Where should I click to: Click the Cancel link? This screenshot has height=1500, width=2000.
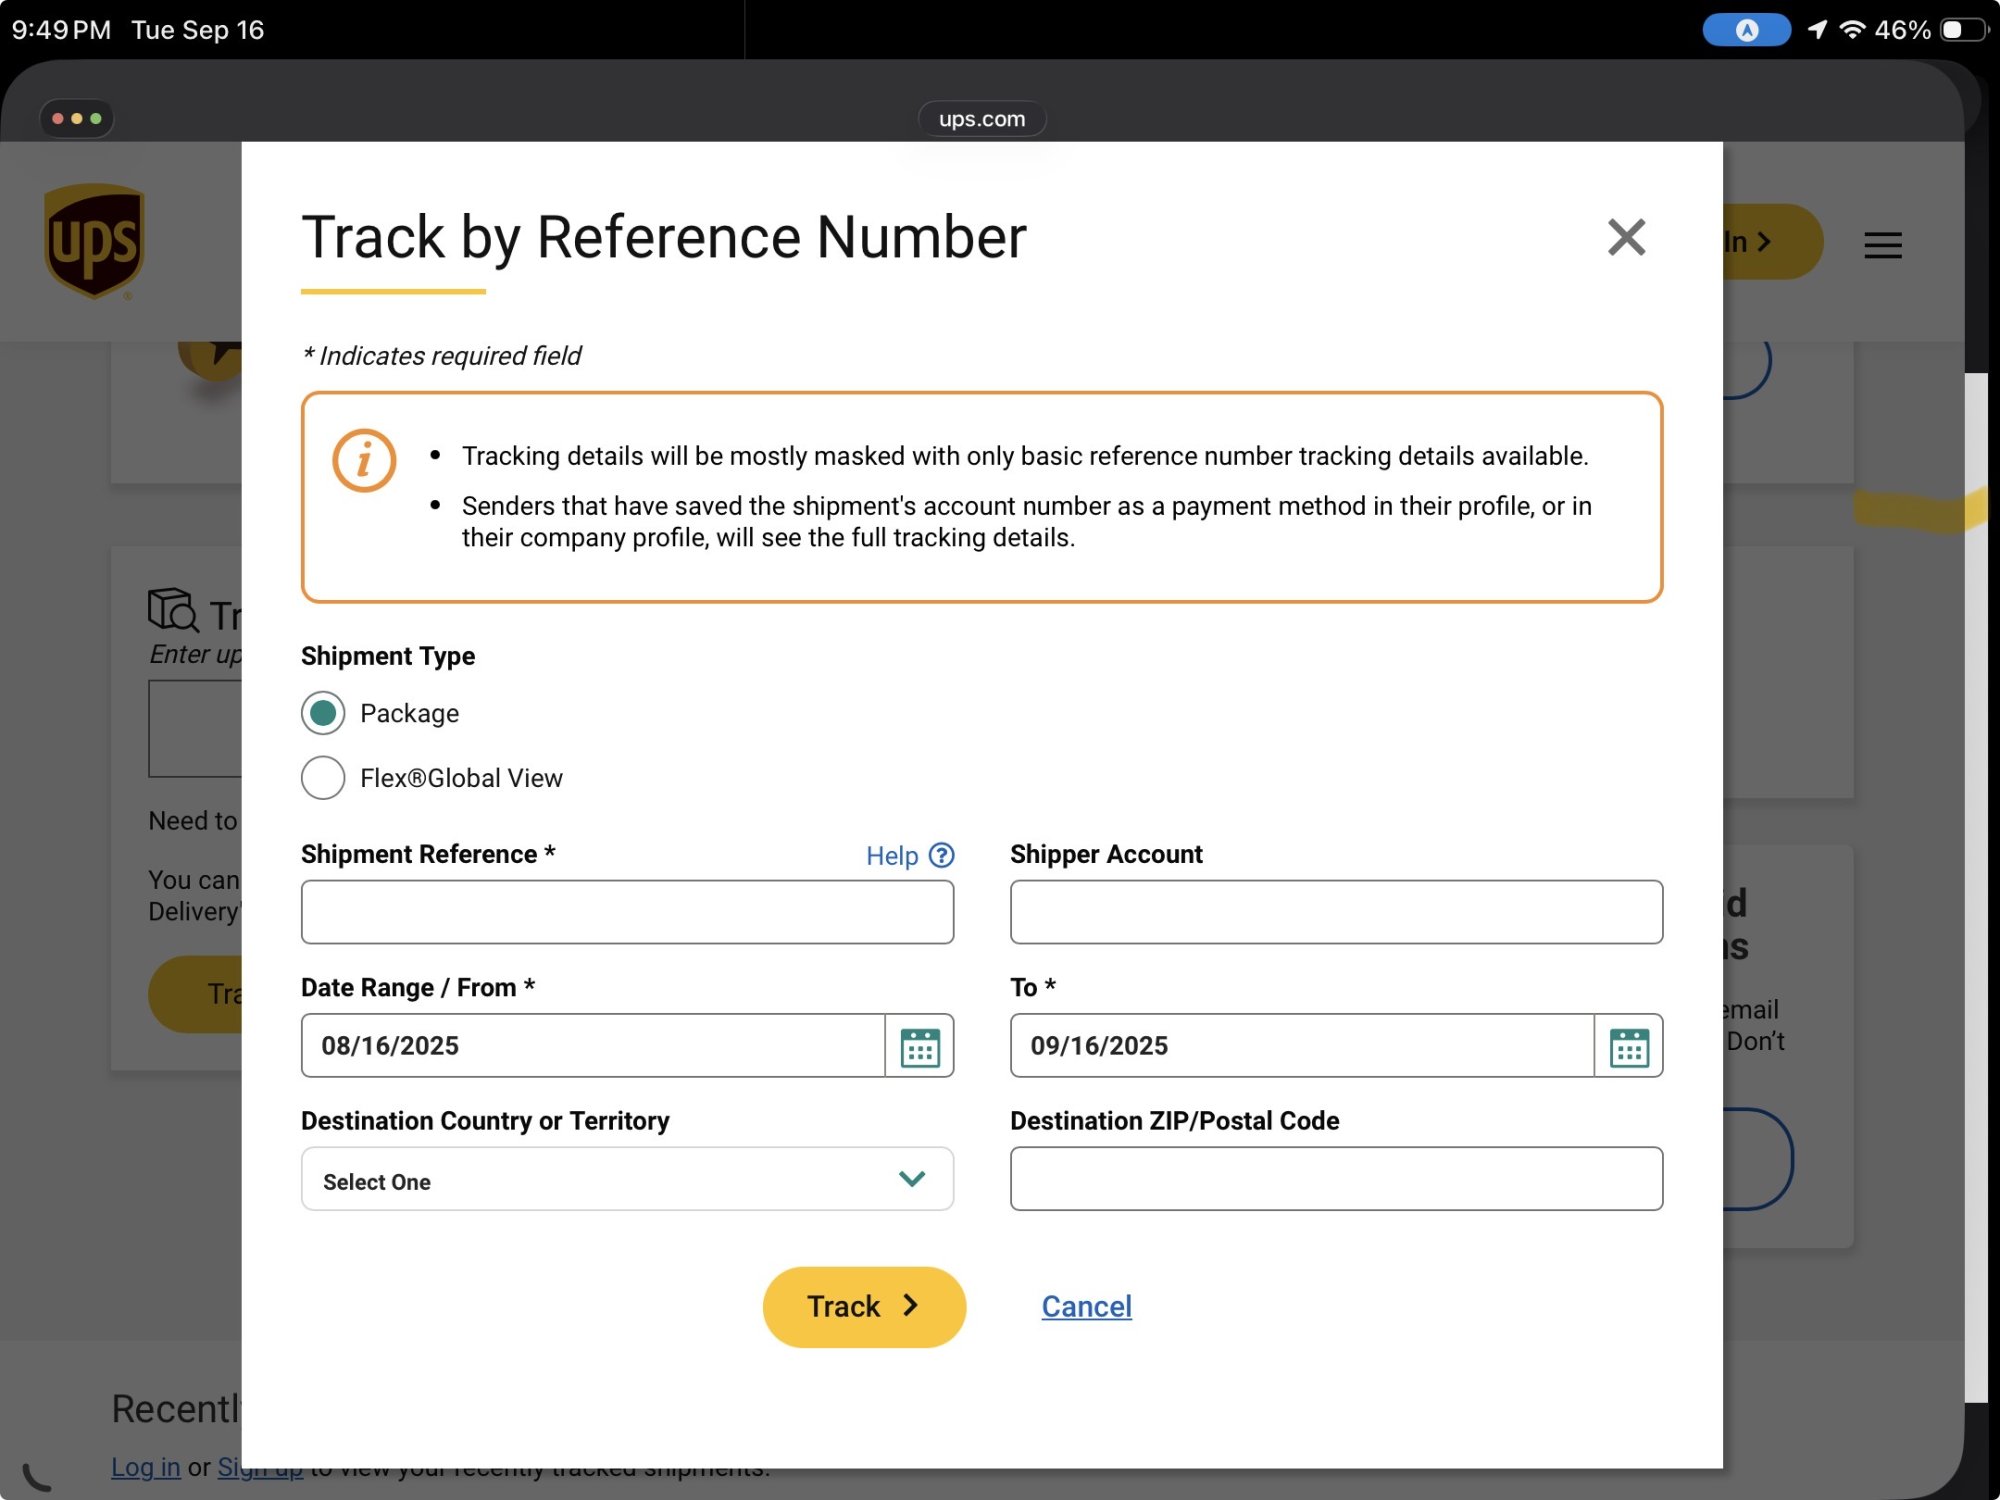tap(1086, 1306)
